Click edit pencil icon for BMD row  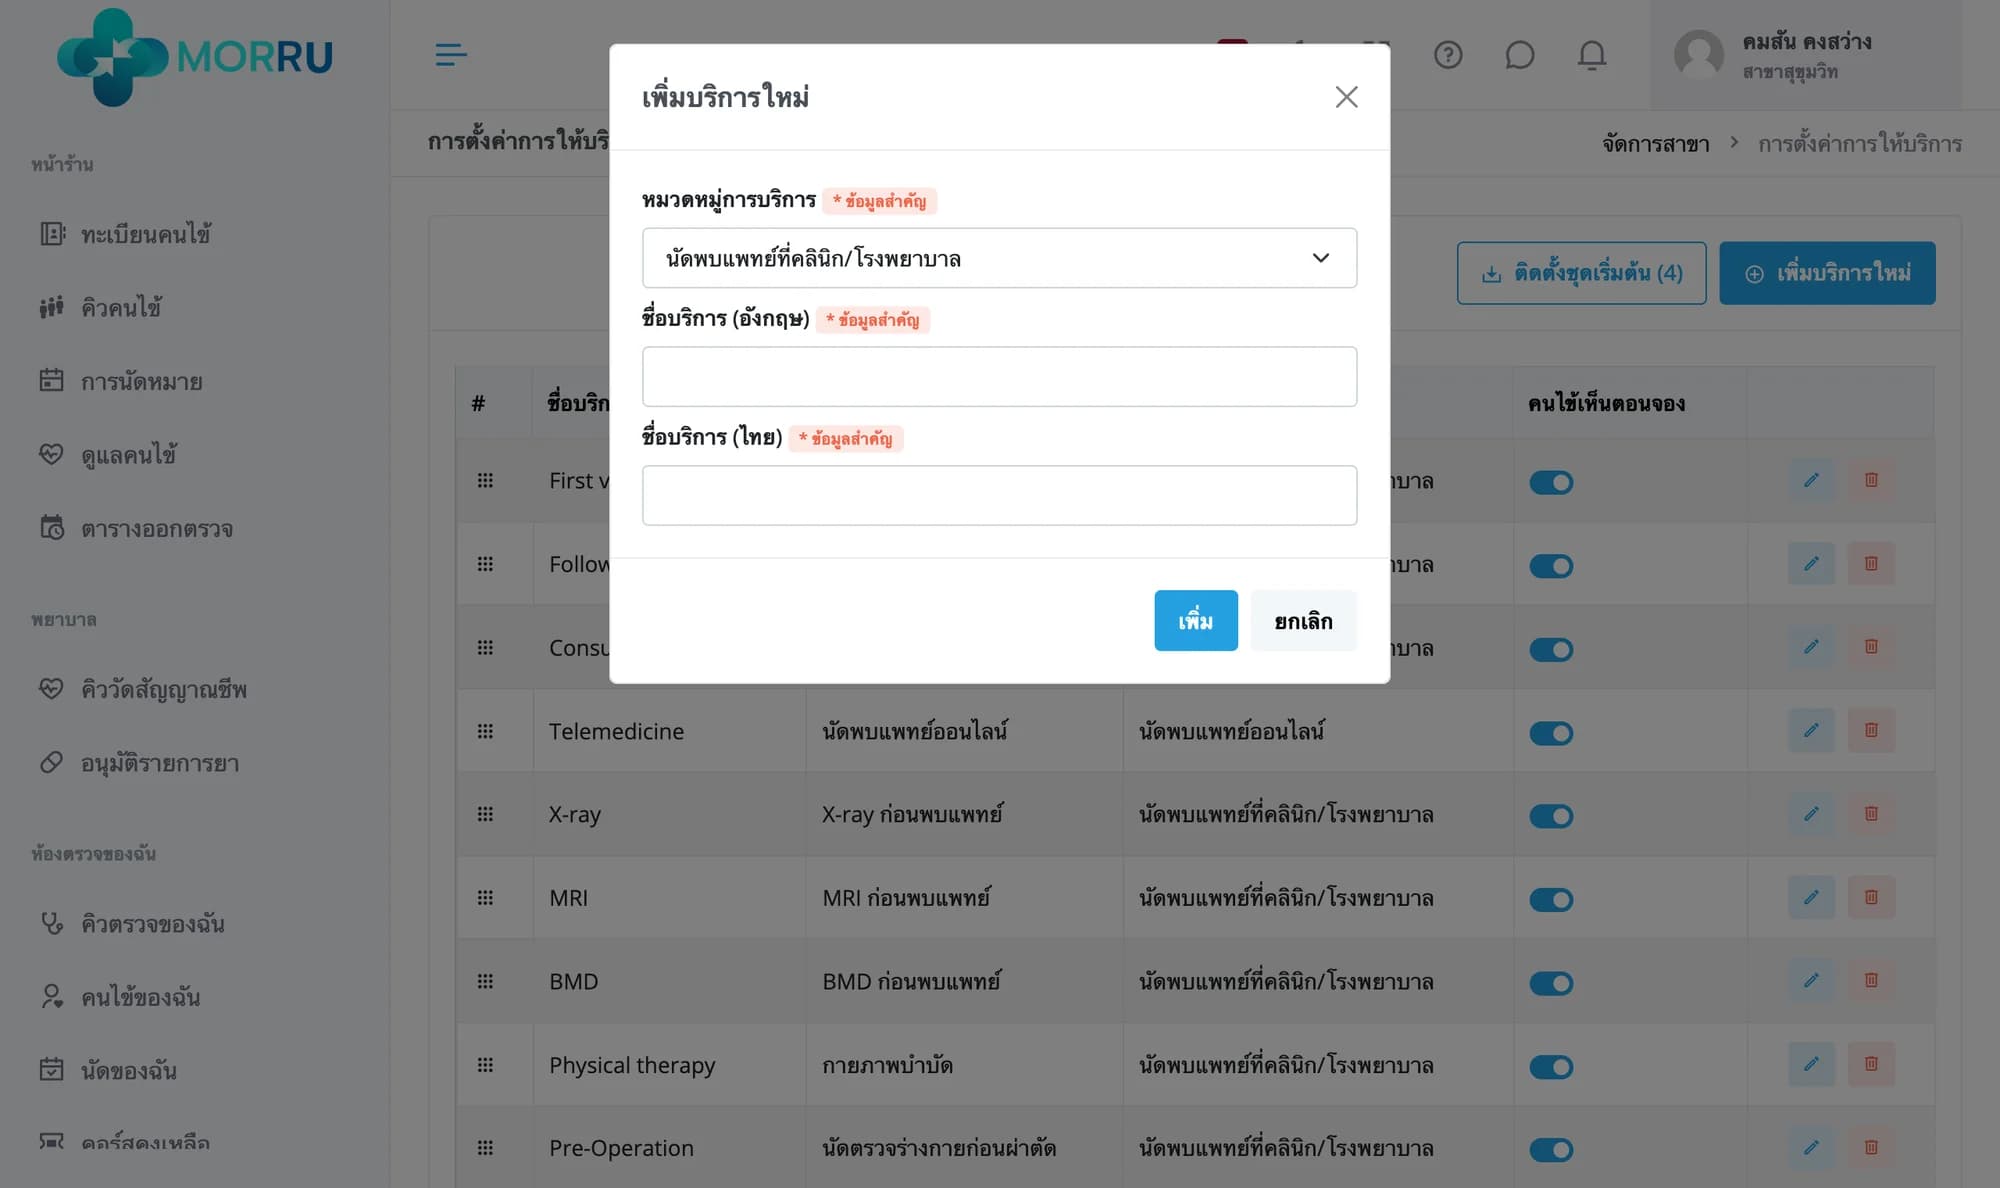pyautogui.click(x=1811, y=981)
